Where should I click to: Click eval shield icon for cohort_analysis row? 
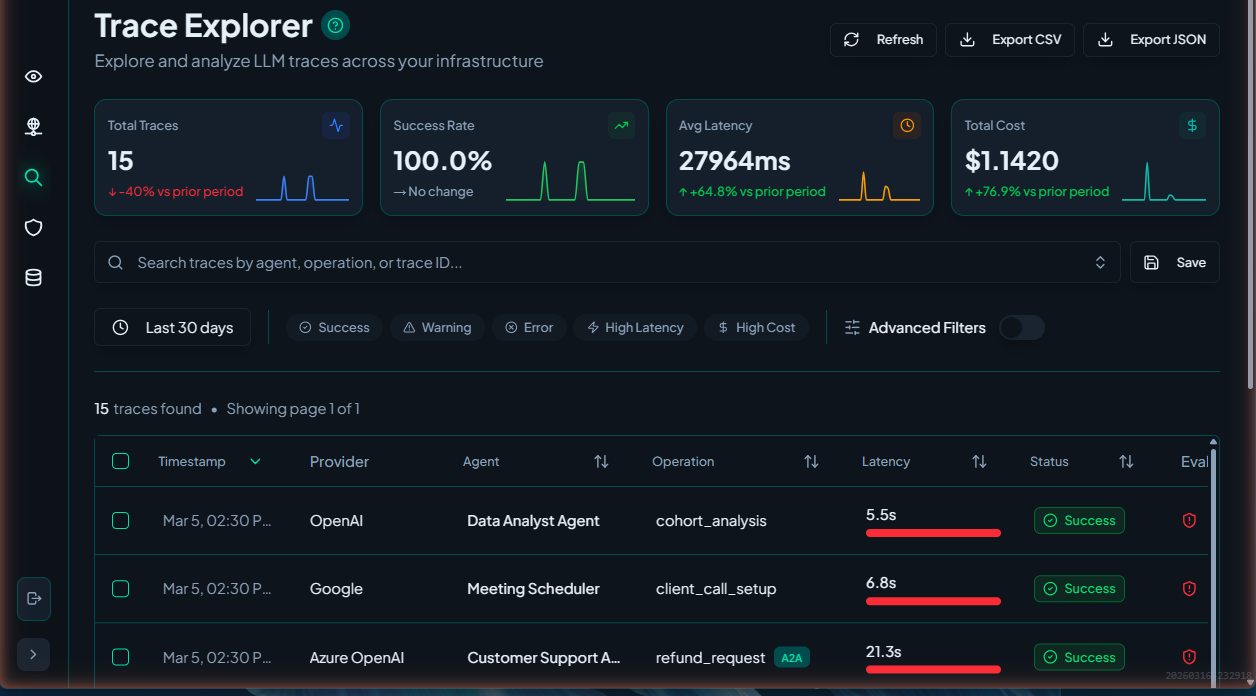tap(1189, 520)
